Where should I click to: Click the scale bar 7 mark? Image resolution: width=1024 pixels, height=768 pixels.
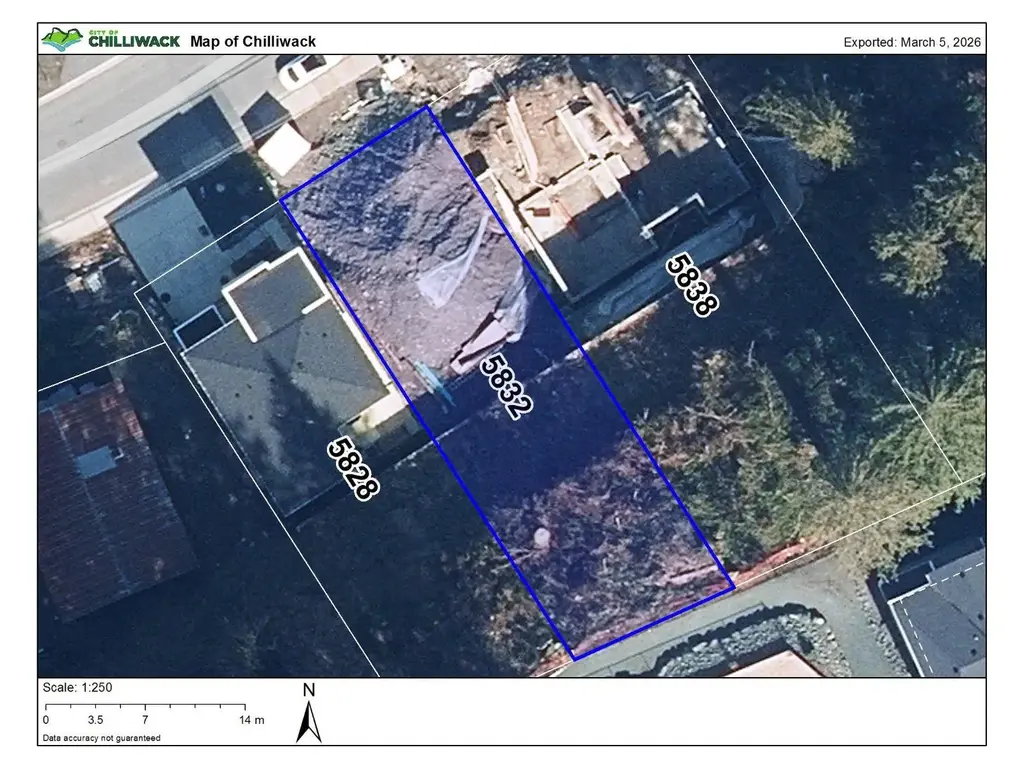tap(145, 720)
